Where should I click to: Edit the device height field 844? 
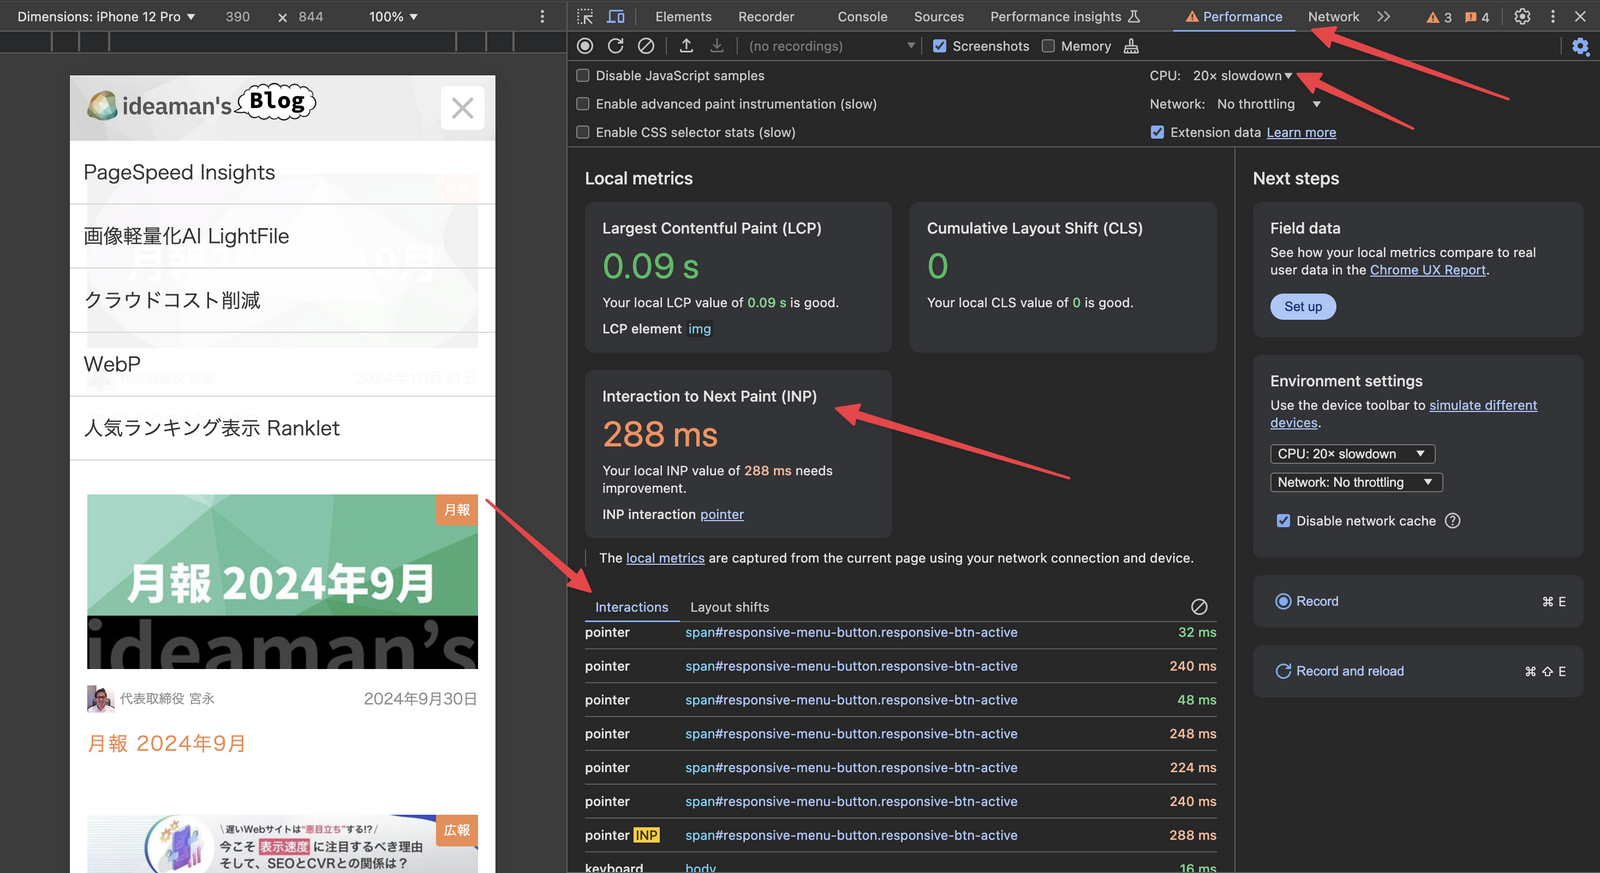311,17
